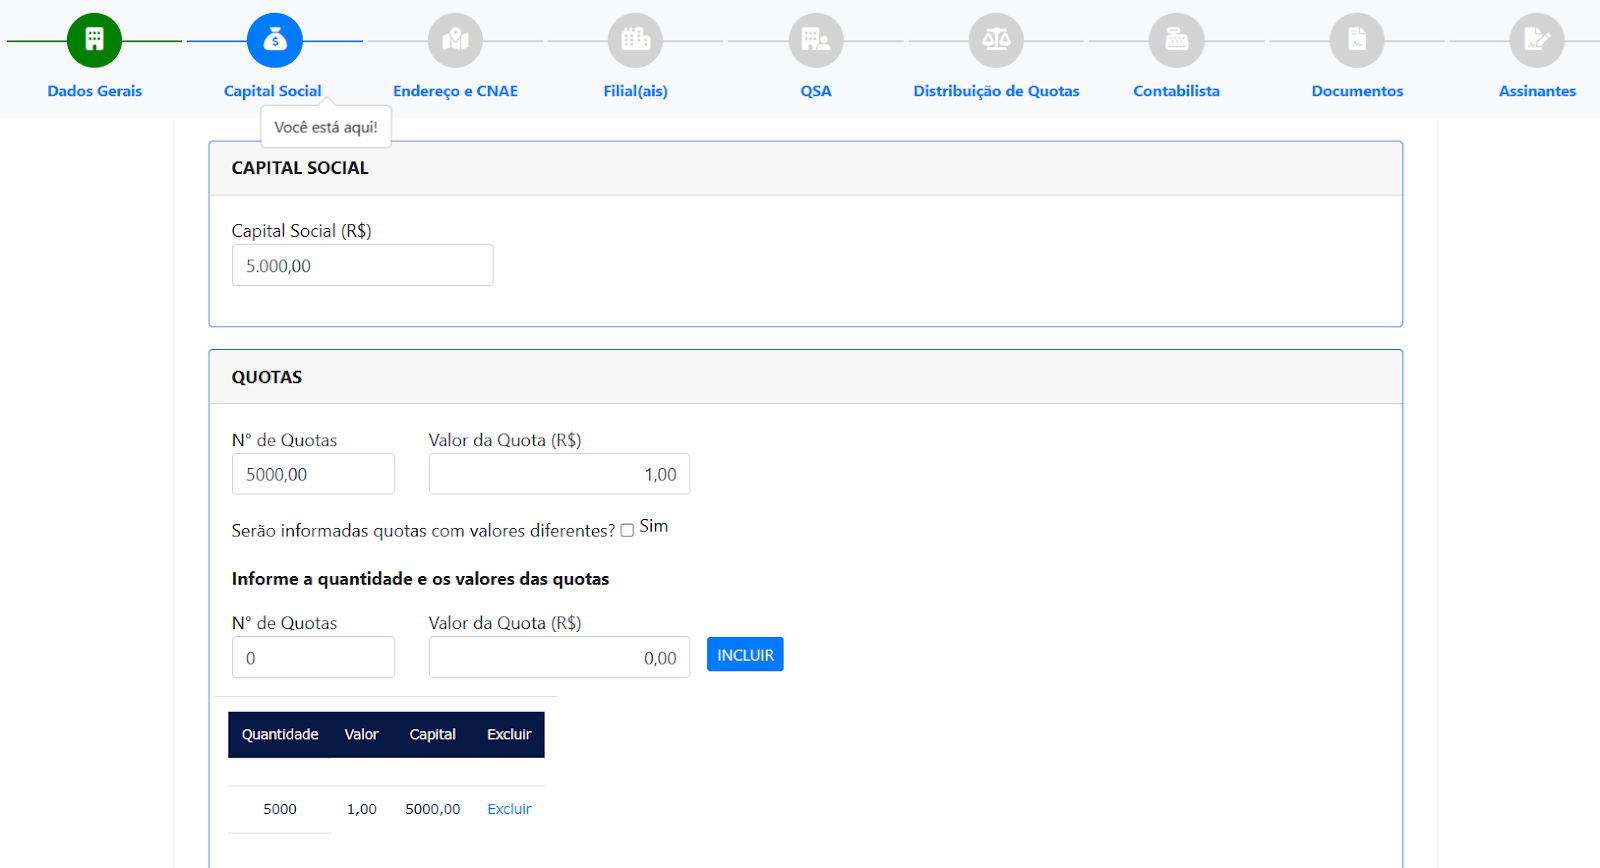
Task: Click the 'Você está aqui!' tooltip
Action: (x=326, y=127)
